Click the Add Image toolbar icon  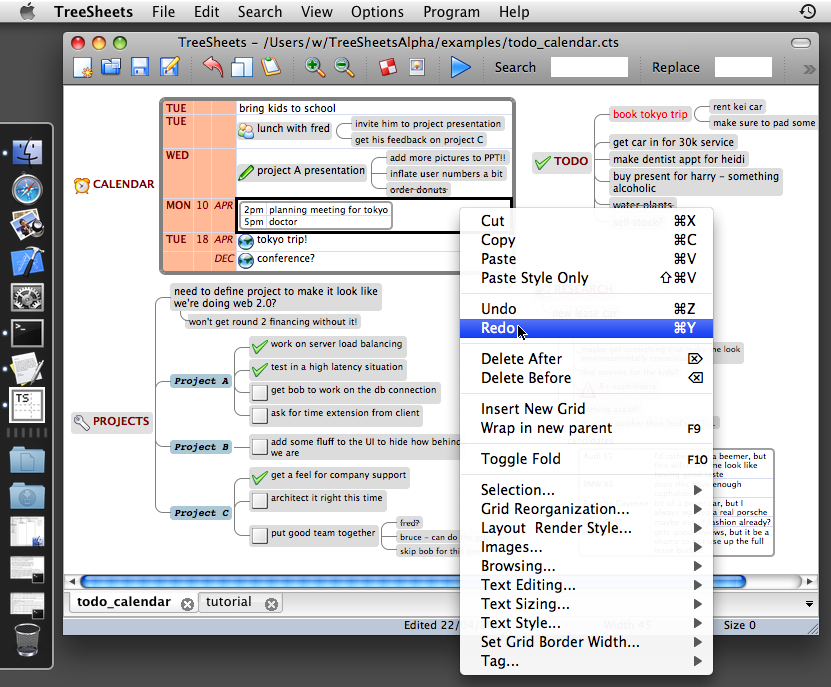(x=417, y=68)
